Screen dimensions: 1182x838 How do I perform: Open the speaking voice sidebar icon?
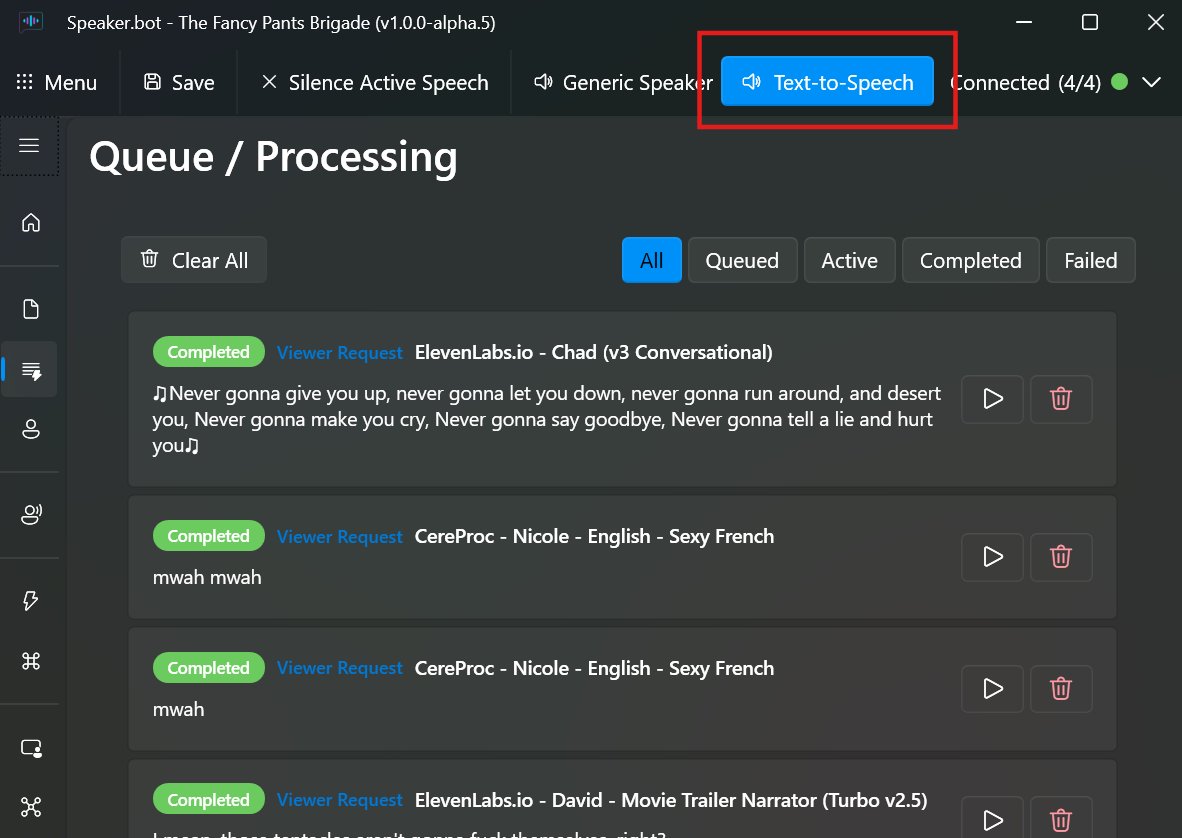pyautogui.click(x=31, y=515)
